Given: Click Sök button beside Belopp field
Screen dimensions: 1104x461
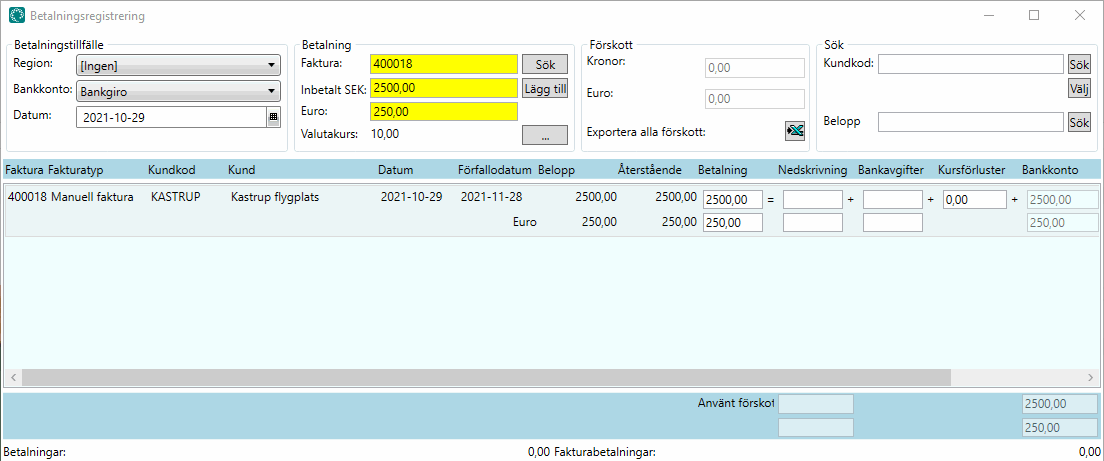Looking at the screenshot, I should [x=1078, y=122].
